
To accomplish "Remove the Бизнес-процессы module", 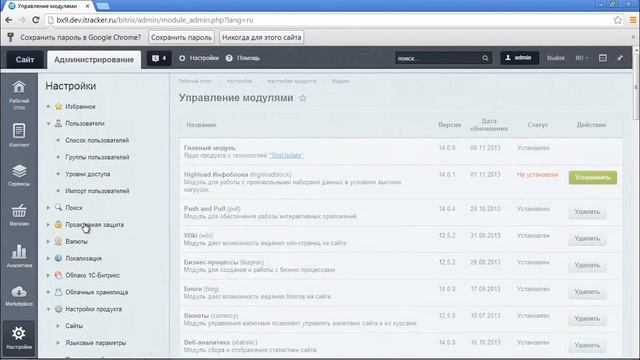I will coord(587,265).
